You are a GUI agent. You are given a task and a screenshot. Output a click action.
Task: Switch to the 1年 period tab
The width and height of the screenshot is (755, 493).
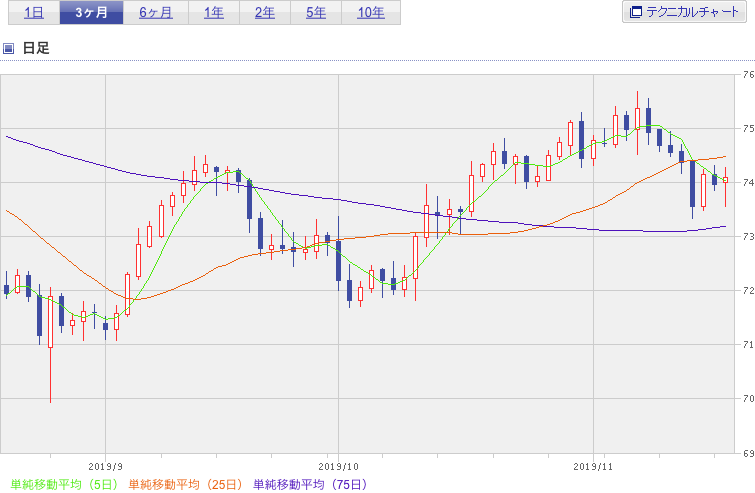pos(214,13)
